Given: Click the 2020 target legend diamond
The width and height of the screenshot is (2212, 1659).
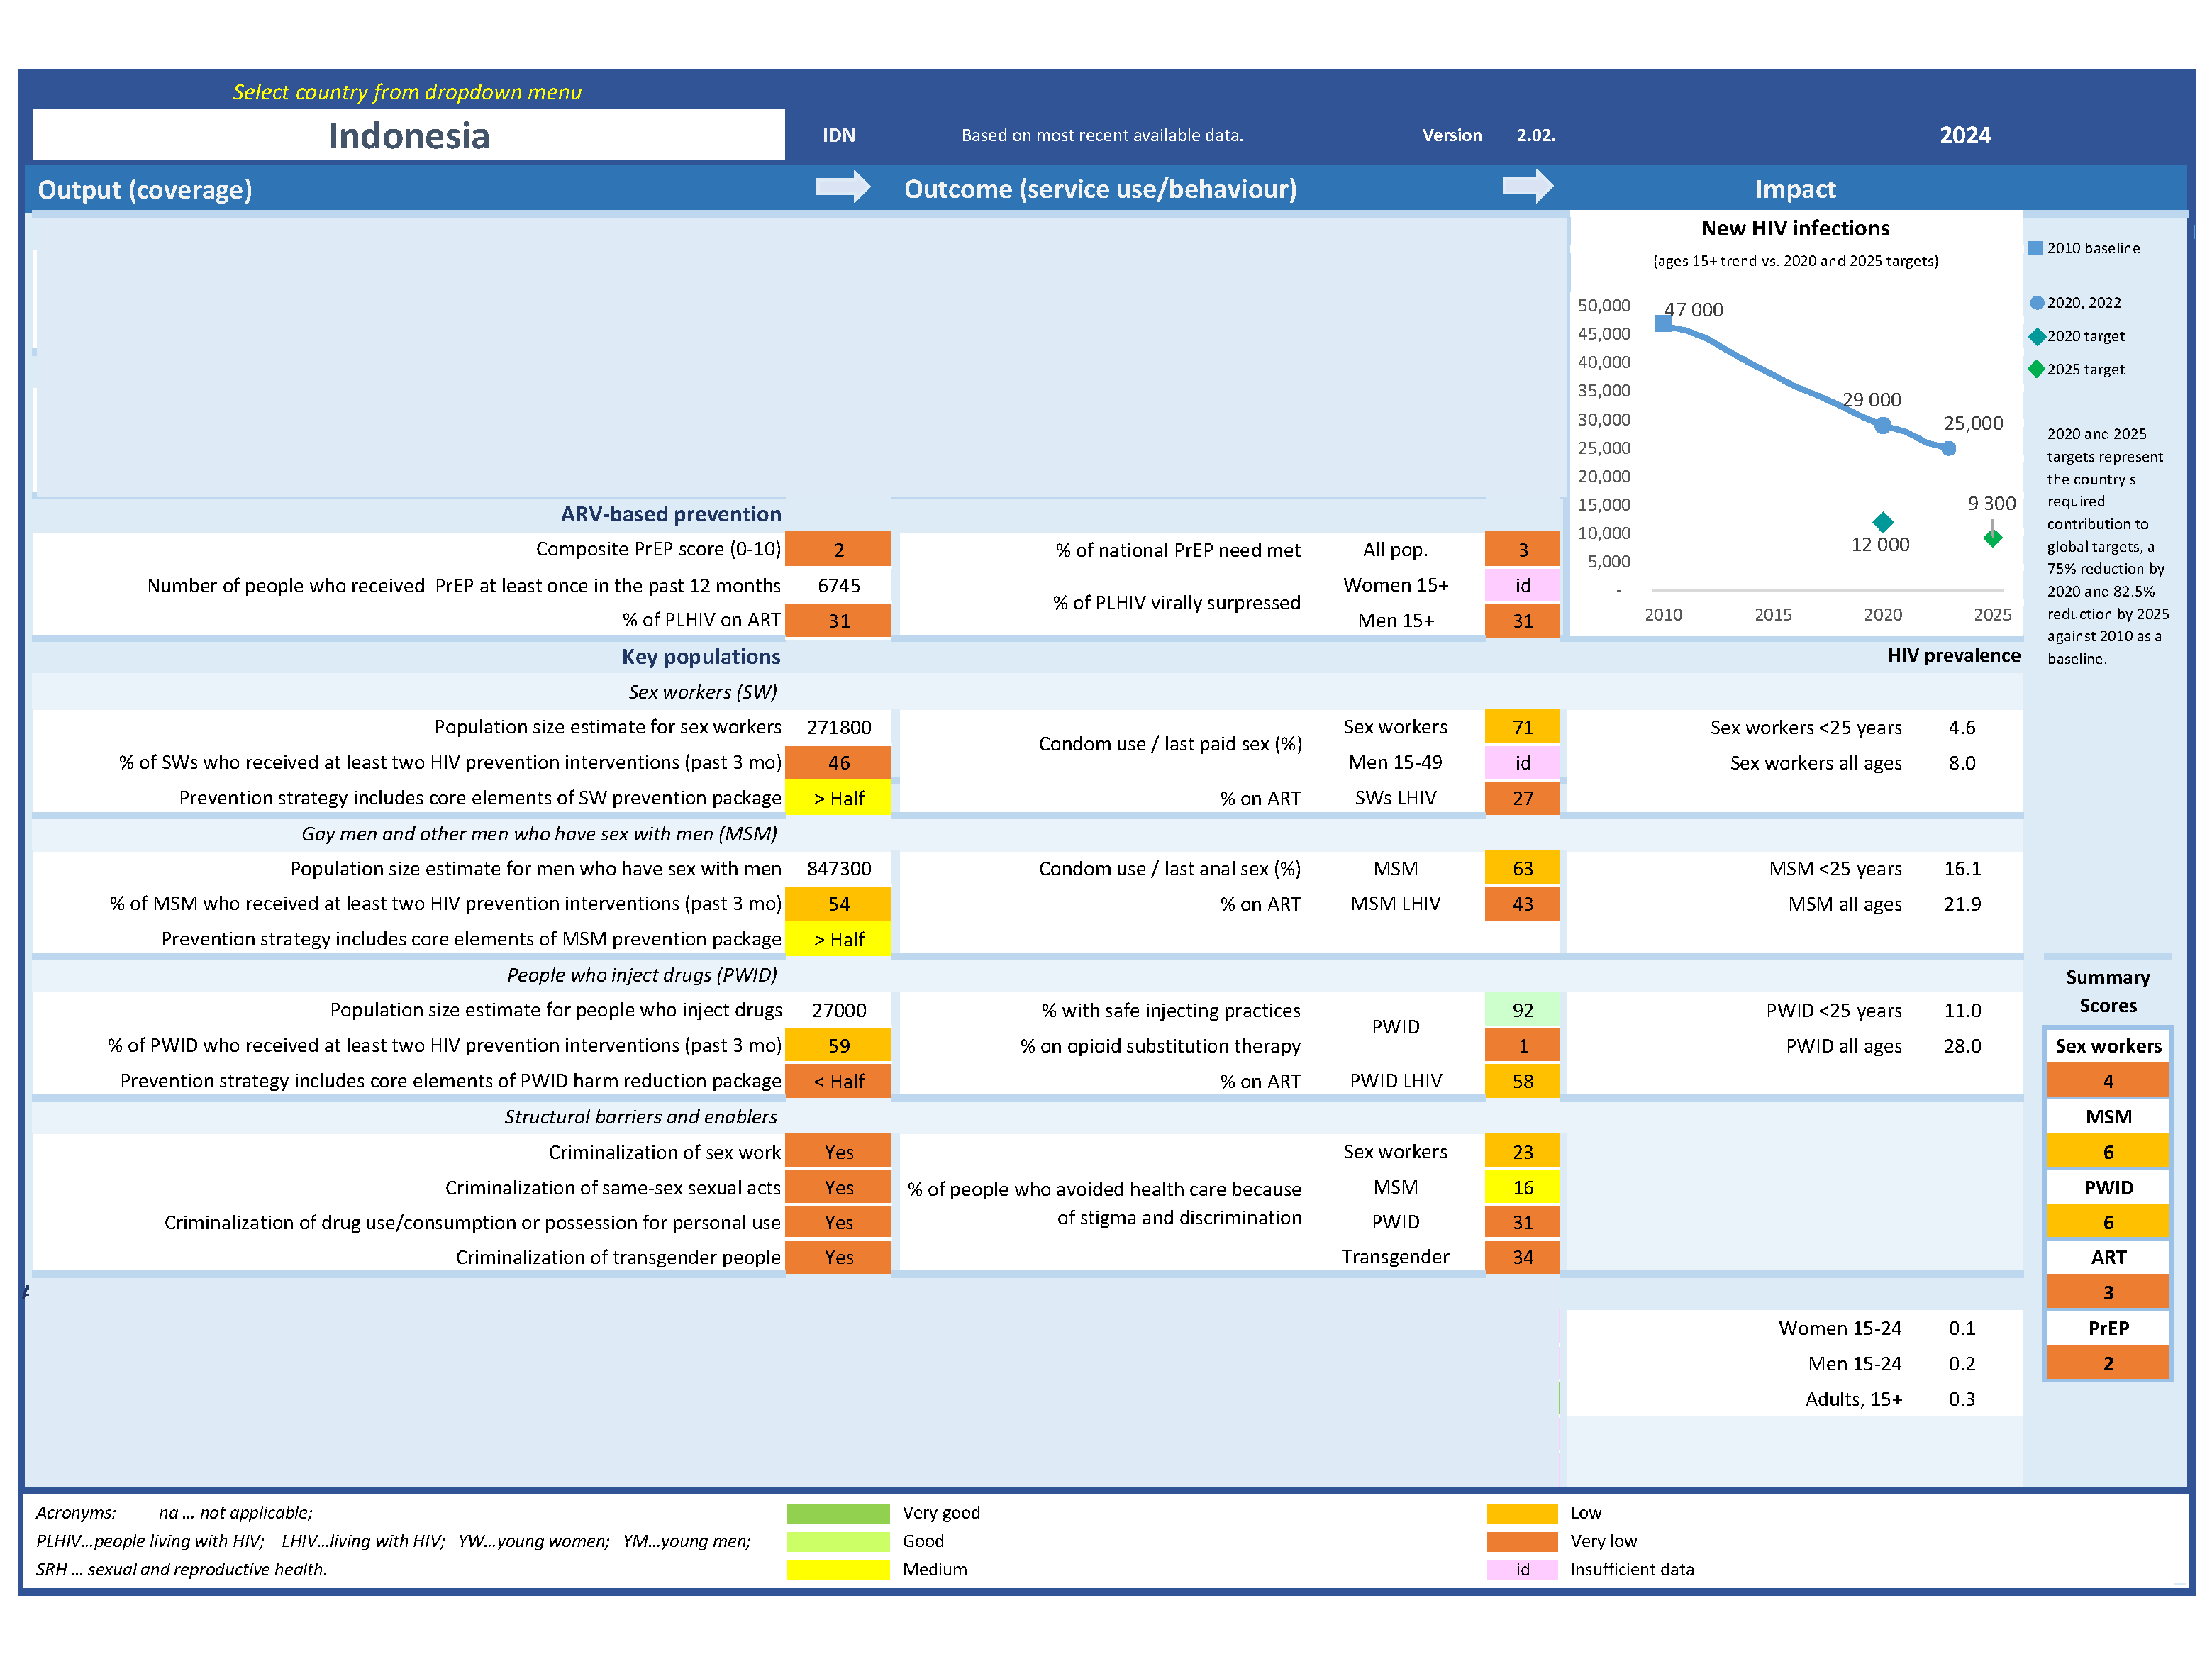Looking at the screenshot, I should (2036, 337).
